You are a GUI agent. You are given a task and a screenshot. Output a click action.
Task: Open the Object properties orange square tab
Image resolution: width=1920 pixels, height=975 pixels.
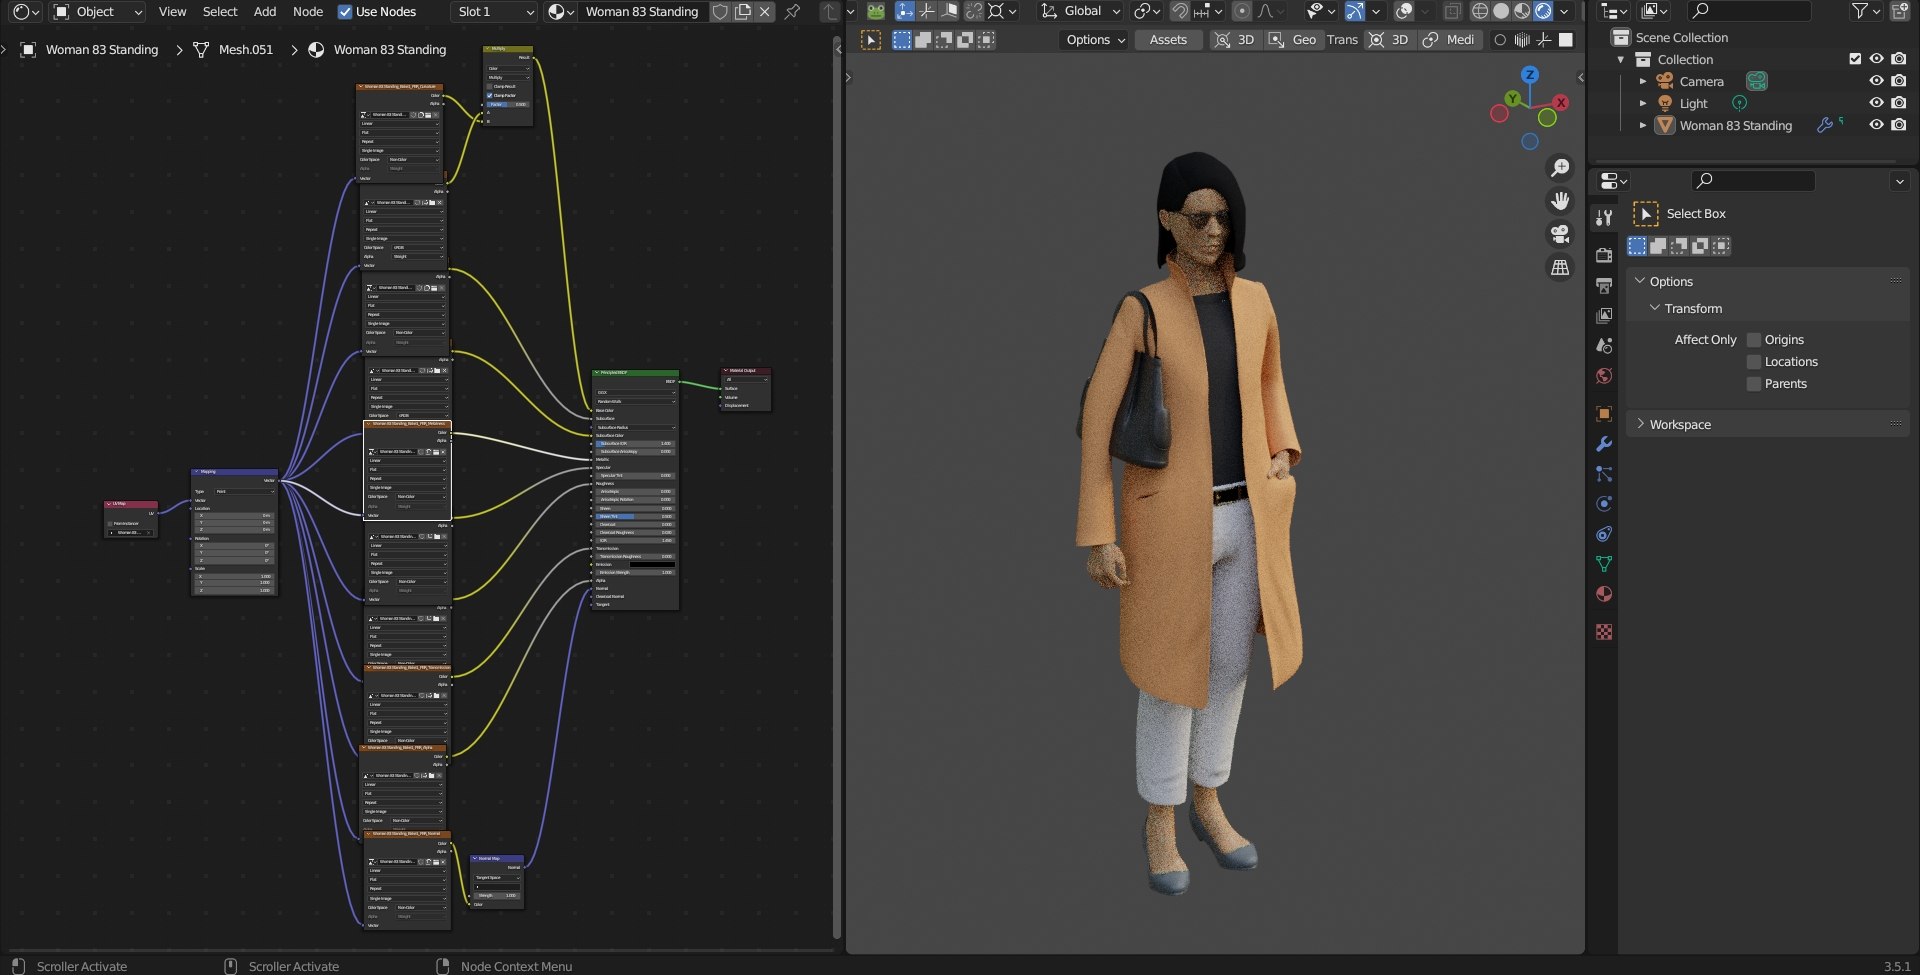coord(1604,414)
